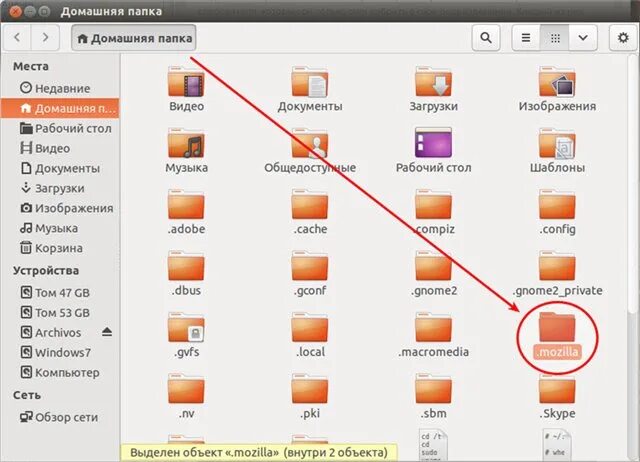
Task: Go forward with the right arrow button
Action: 45,38
